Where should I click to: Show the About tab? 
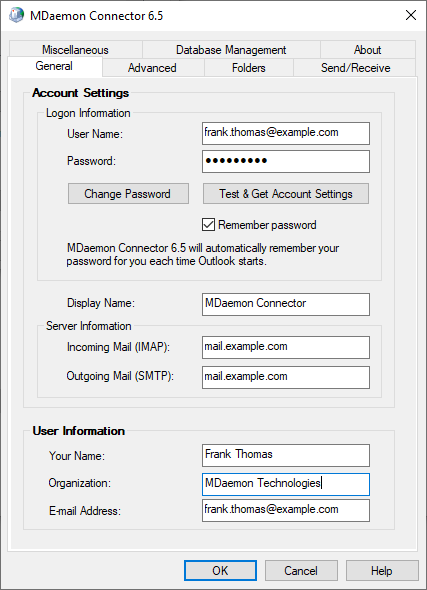tap(368, 50)
